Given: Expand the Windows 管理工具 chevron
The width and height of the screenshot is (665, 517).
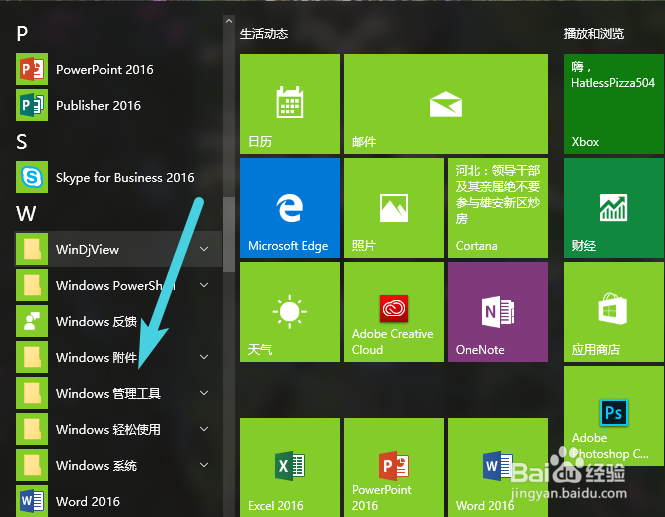Looking at the screenshot, I should [204, 393].
